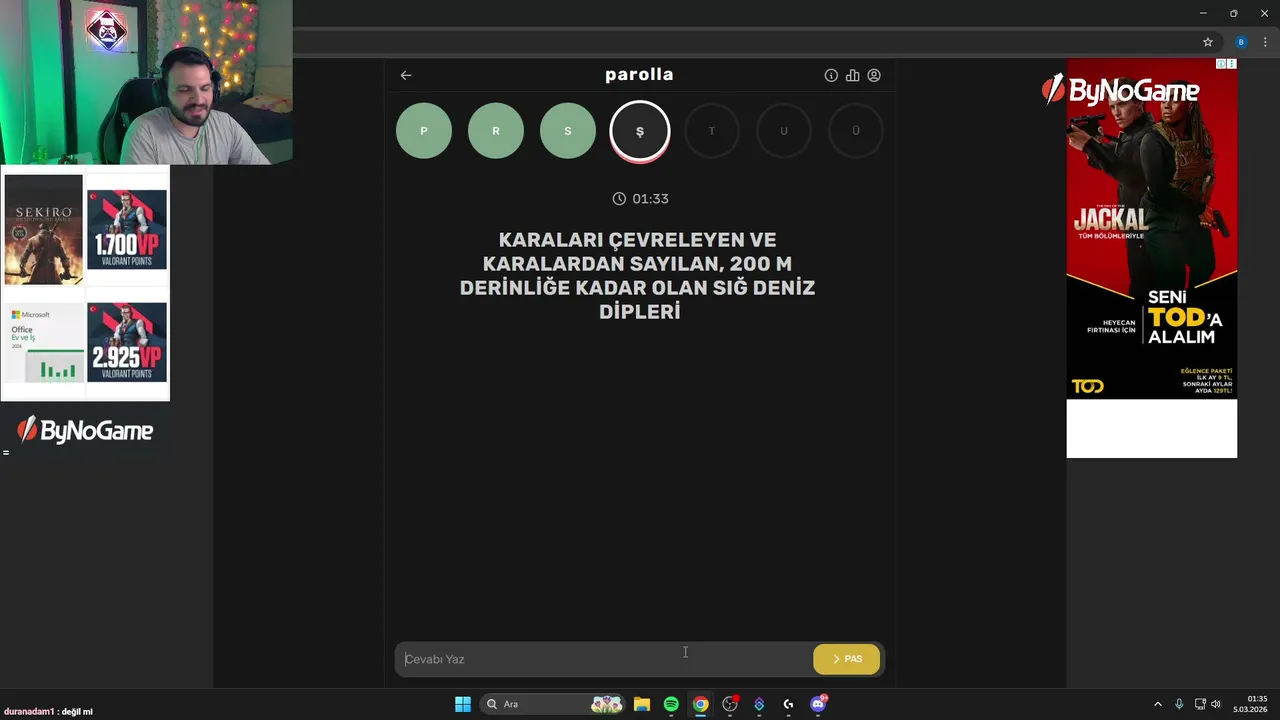Select the letter P circle

point(424,131)
